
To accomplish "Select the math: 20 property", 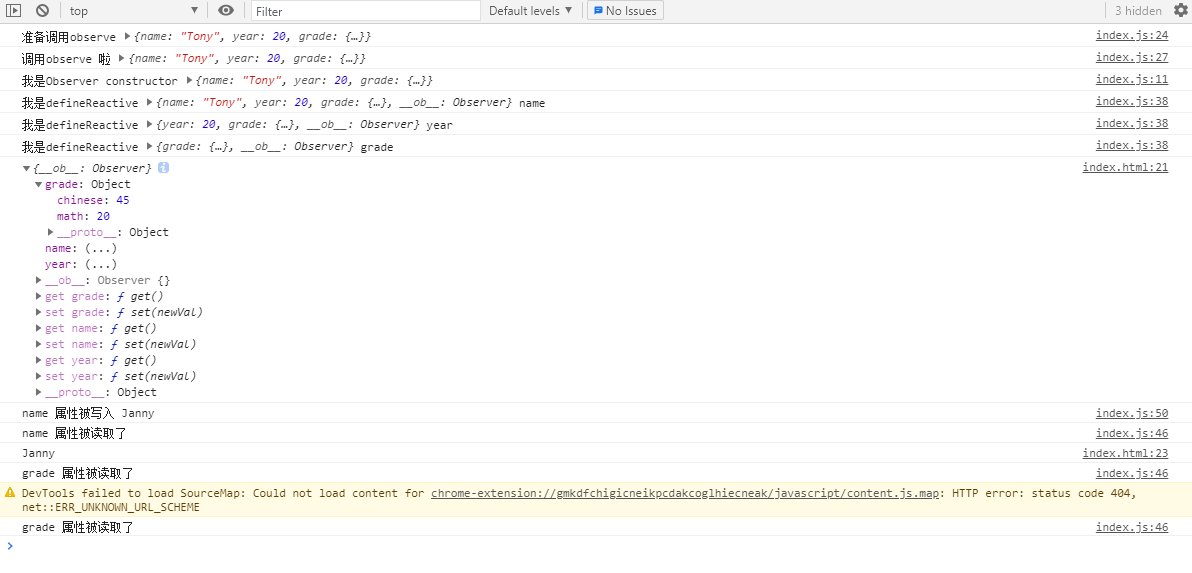I will pyautogui.click(x=84, y=217).
